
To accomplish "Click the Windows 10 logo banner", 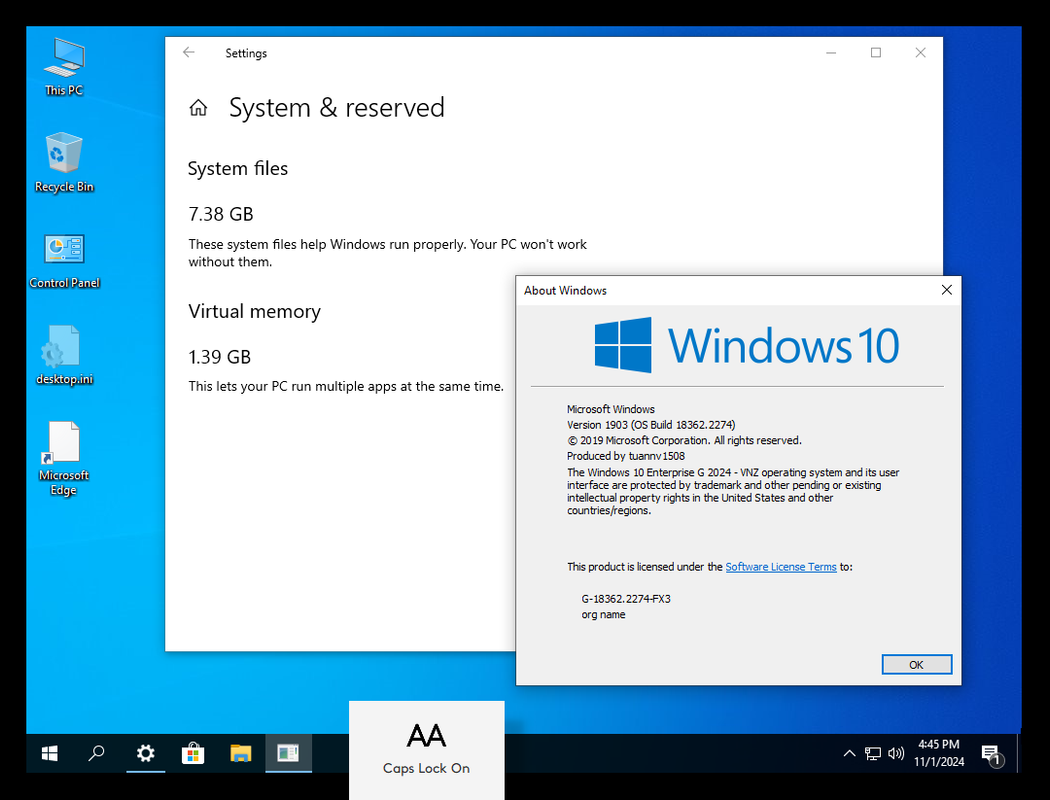I will [747, 345].
